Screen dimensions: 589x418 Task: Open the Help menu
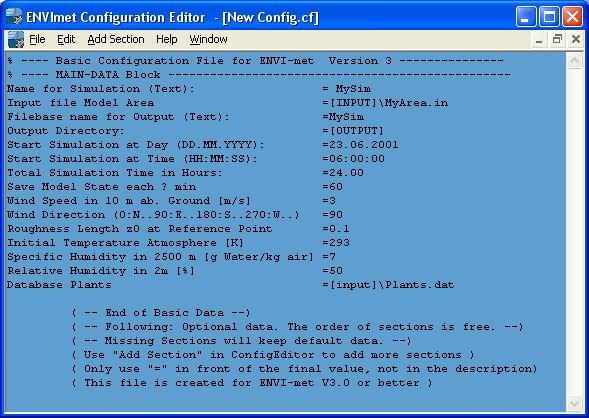click(x=166, y=39)
